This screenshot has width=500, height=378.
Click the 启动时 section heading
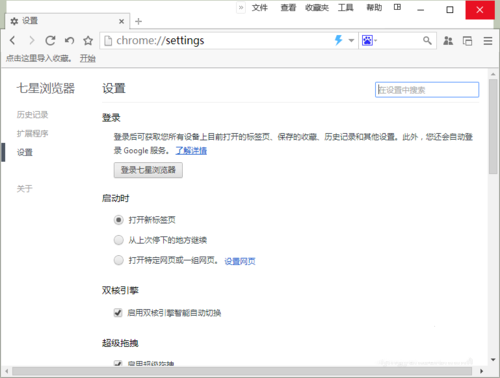[x=115, y=198]
